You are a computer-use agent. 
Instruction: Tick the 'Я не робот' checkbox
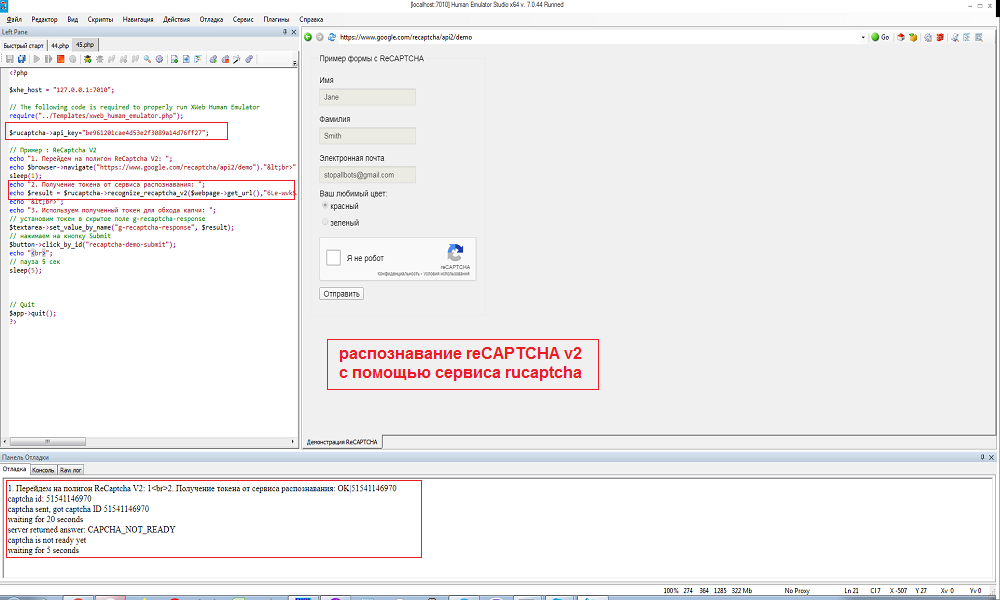[334, 258]
